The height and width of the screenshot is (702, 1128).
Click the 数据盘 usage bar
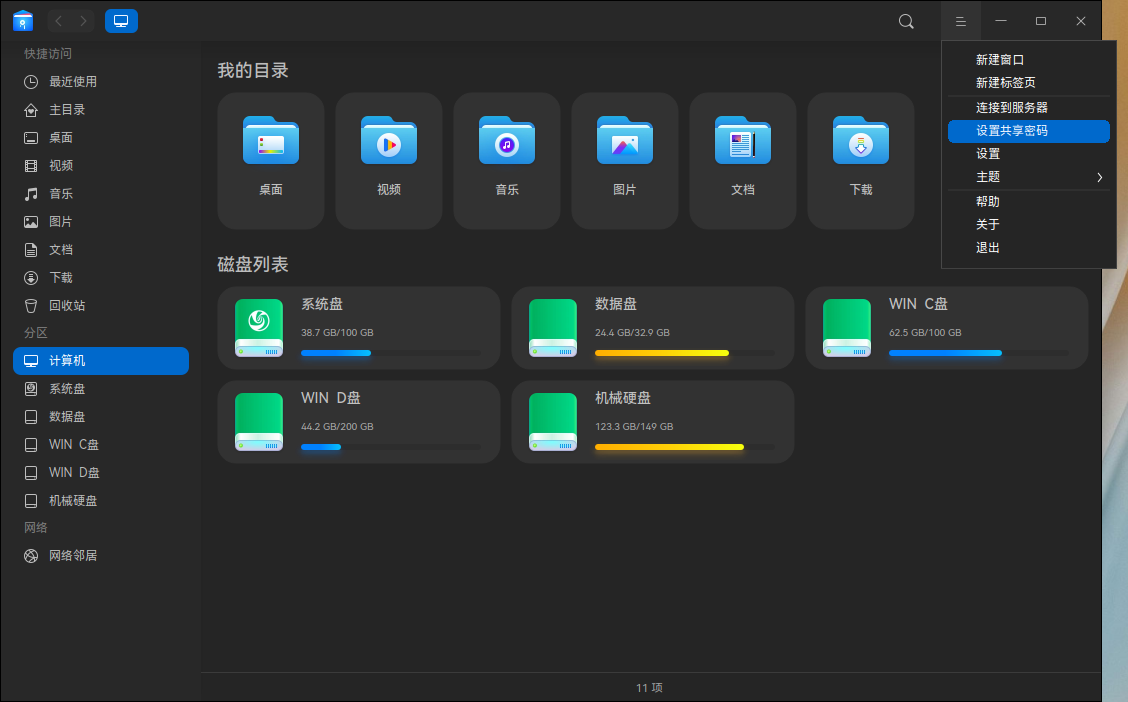pyautogui.click(x=685, y=353)
